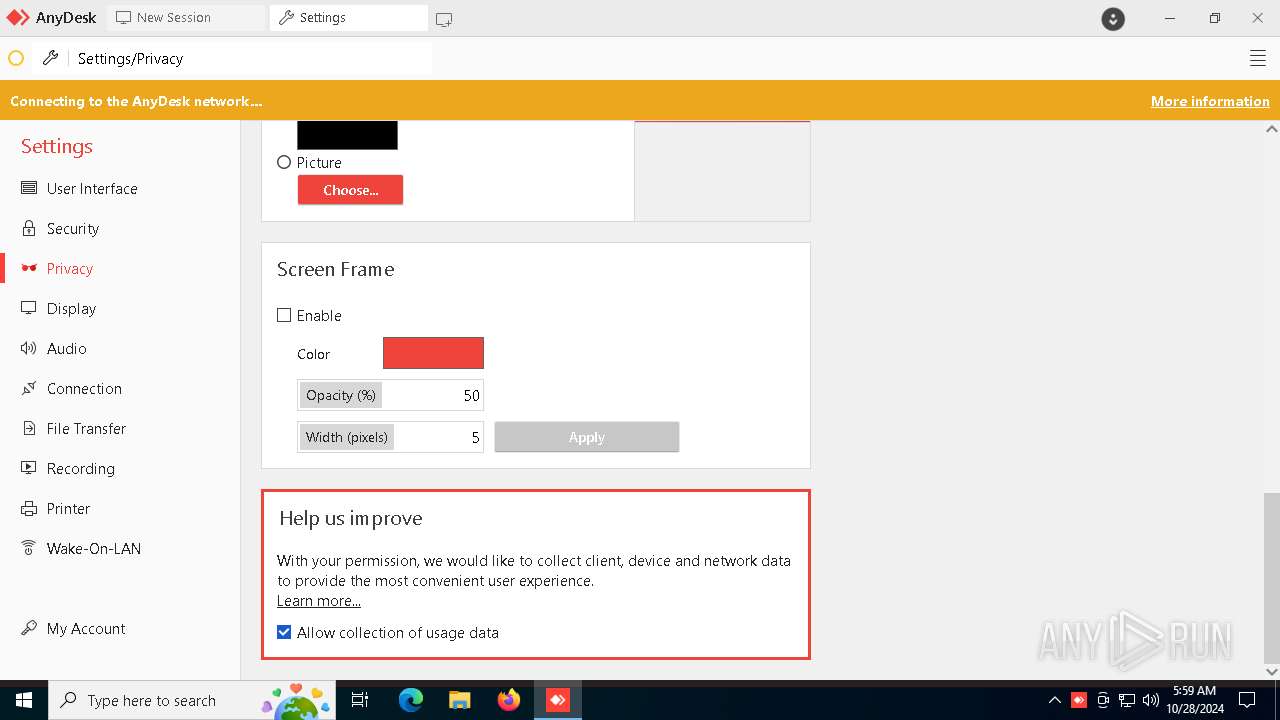Enable the Screen Frame checkbox

click(x=284, y=315)
